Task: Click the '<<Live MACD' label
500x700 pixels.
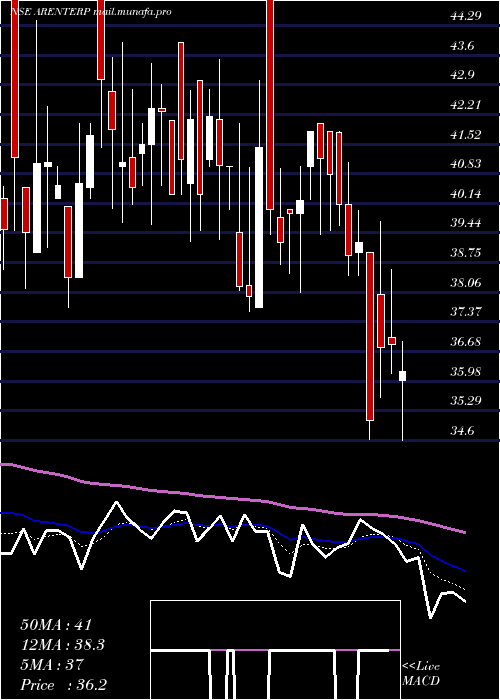Action: point(421,674)
